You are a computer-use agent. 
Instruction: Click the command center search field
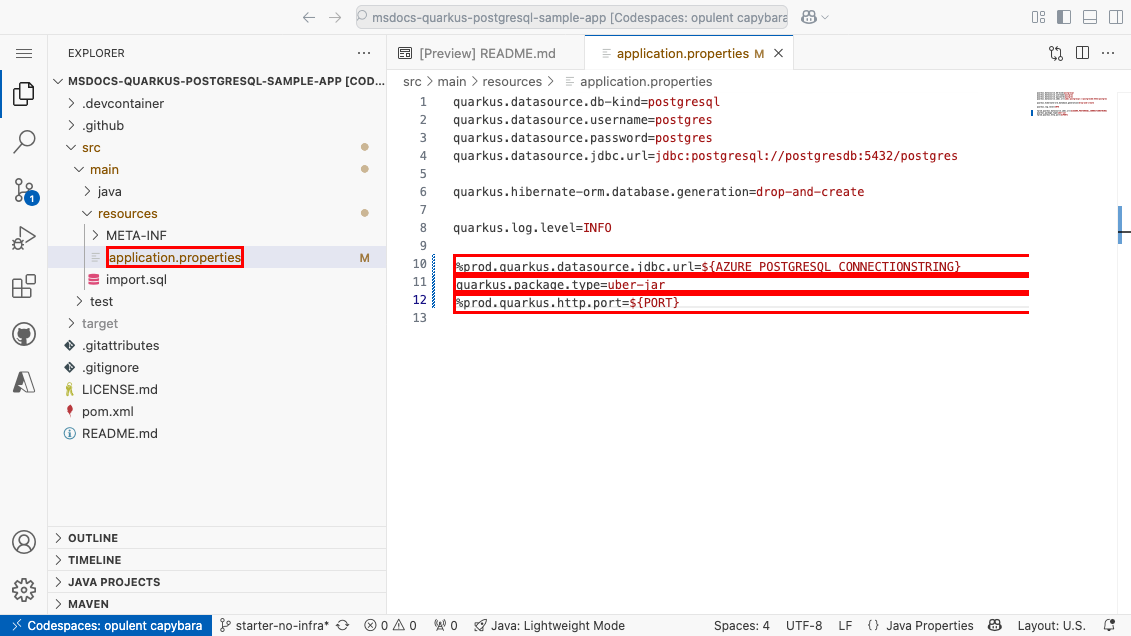(x=572, y=17)
